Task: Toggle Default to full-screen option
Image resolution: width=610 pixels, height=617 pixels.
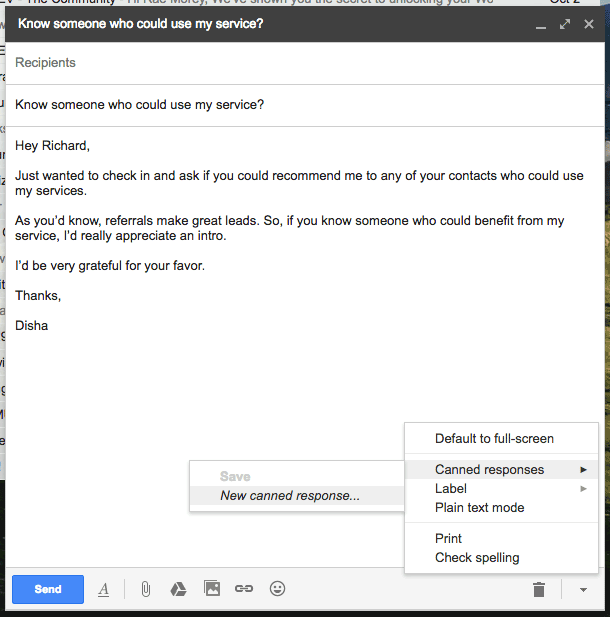Action: click(494, 438)
